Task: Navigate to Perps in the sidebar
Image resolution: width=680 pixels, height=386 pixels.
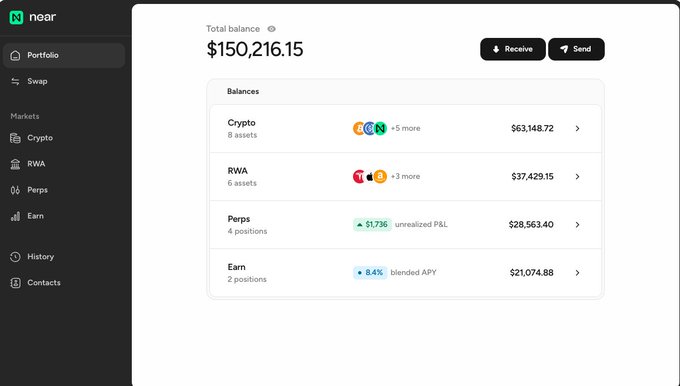Action: 64,190
